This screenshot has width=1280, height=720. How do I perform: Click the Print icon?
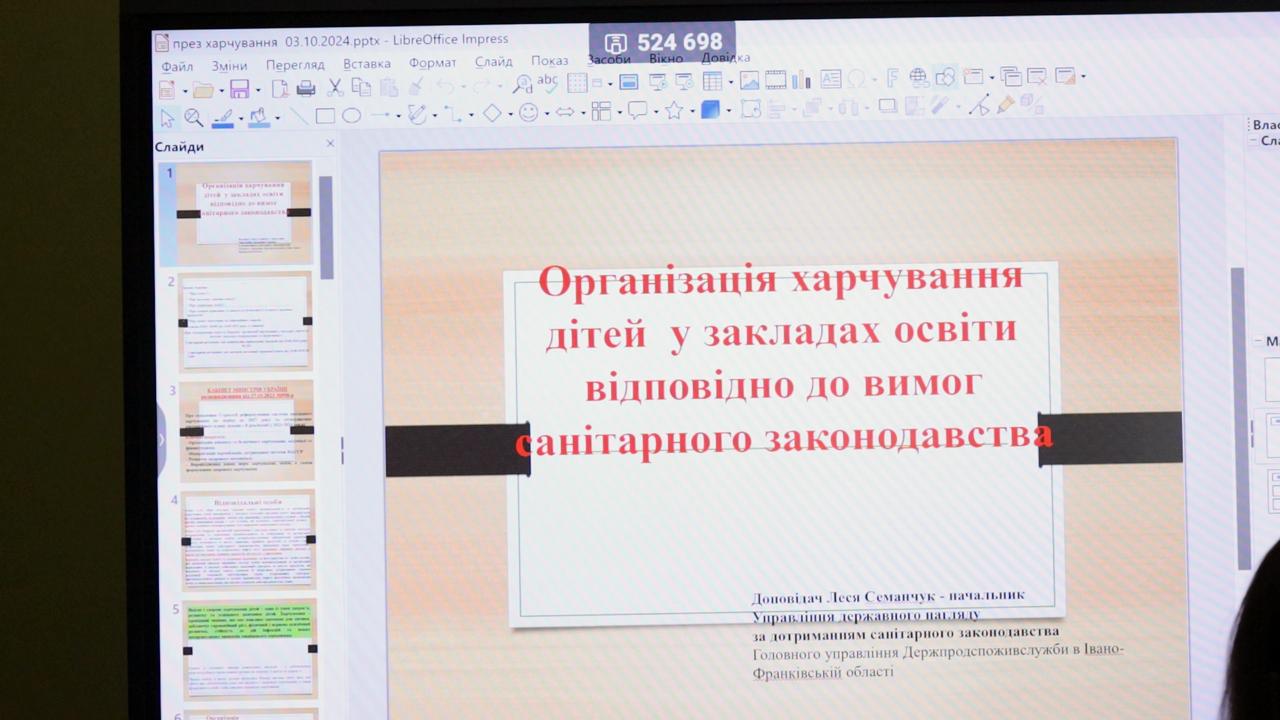click(x=306, y=88)
